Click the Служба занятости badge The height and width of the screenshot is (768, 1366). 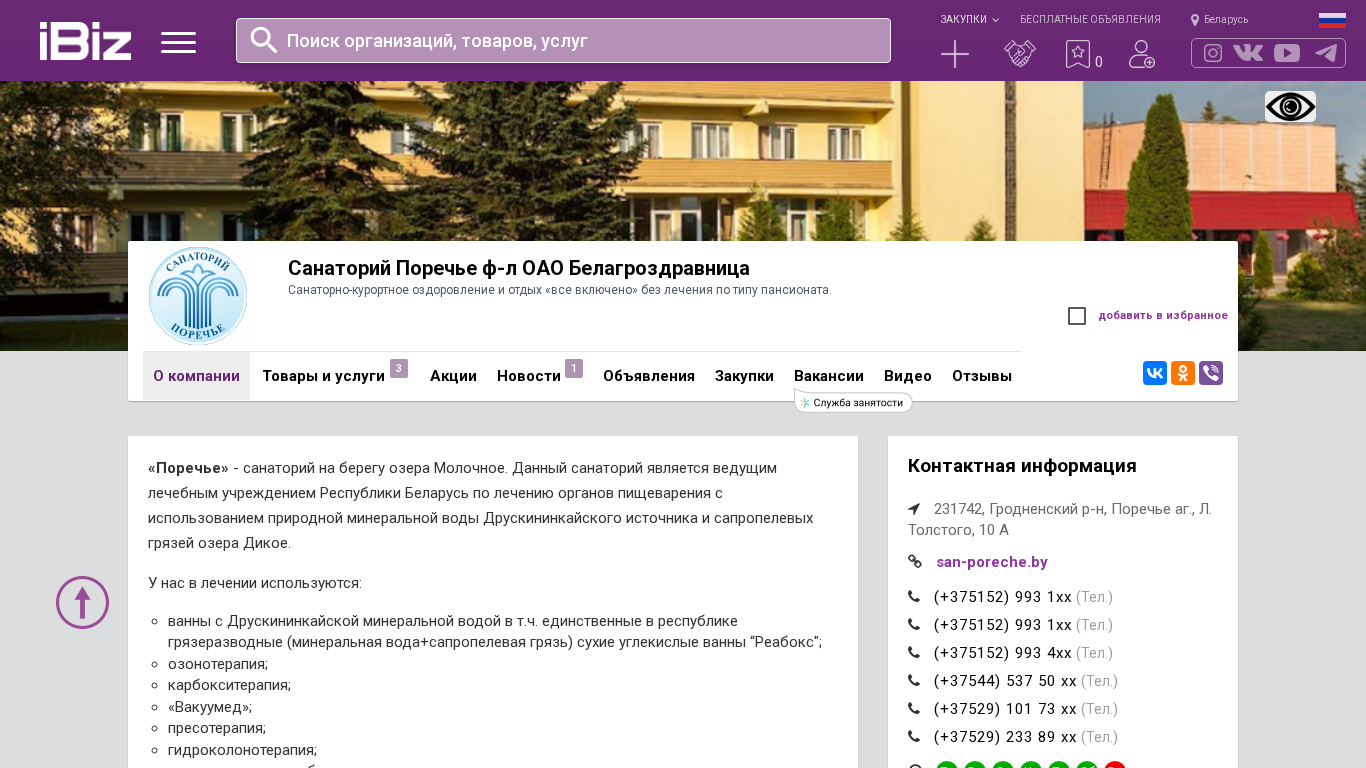tap(853, 402)
